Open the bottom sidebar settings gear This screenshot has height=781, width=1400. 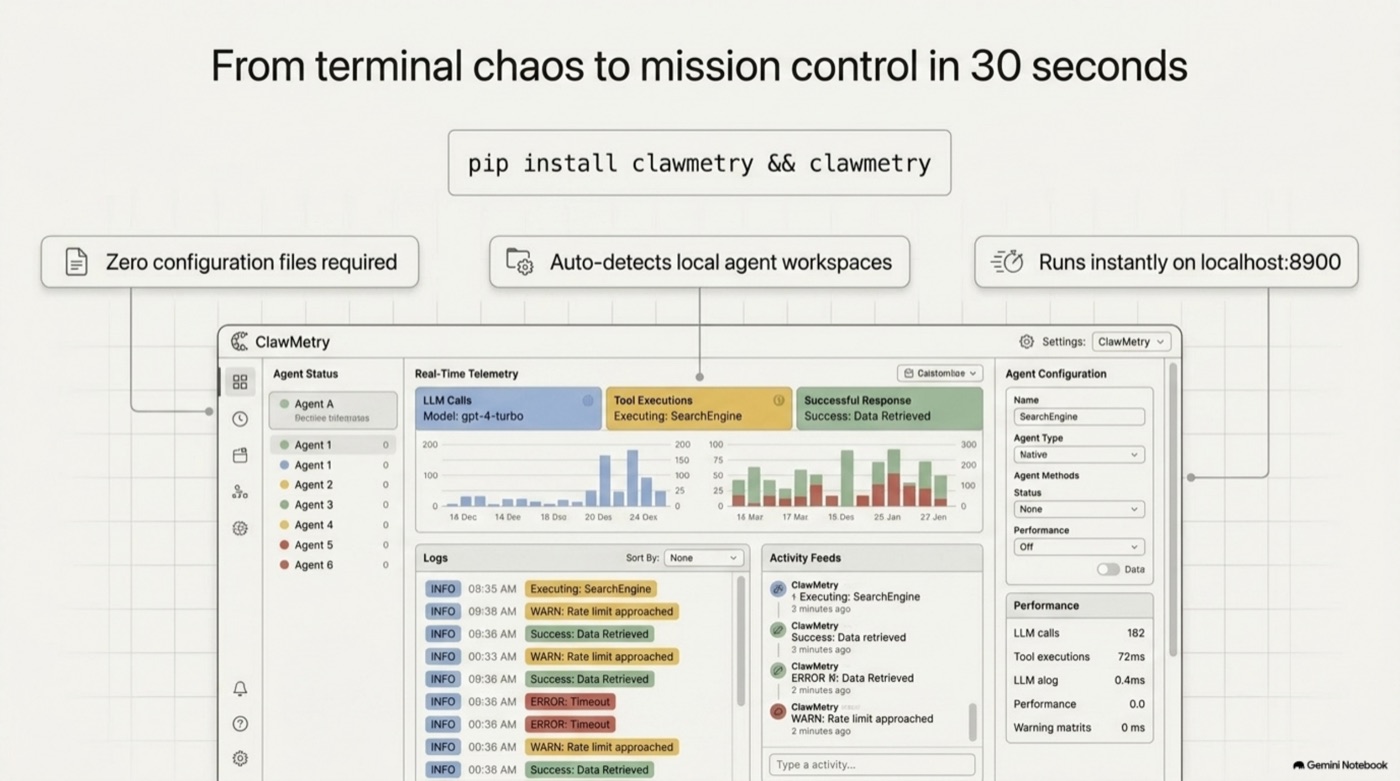[240, 758]
